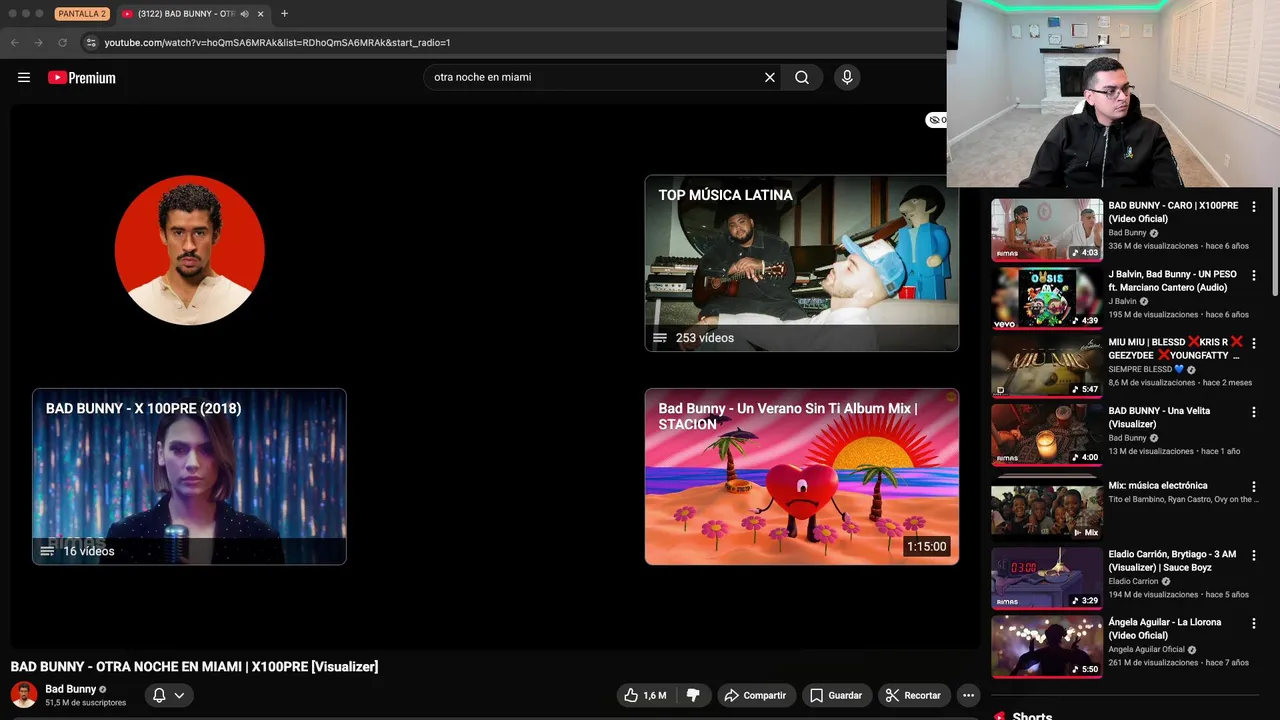
Task: Play Ángela Aguilar La Llorona thumbnail
Action: point(1047,646)
